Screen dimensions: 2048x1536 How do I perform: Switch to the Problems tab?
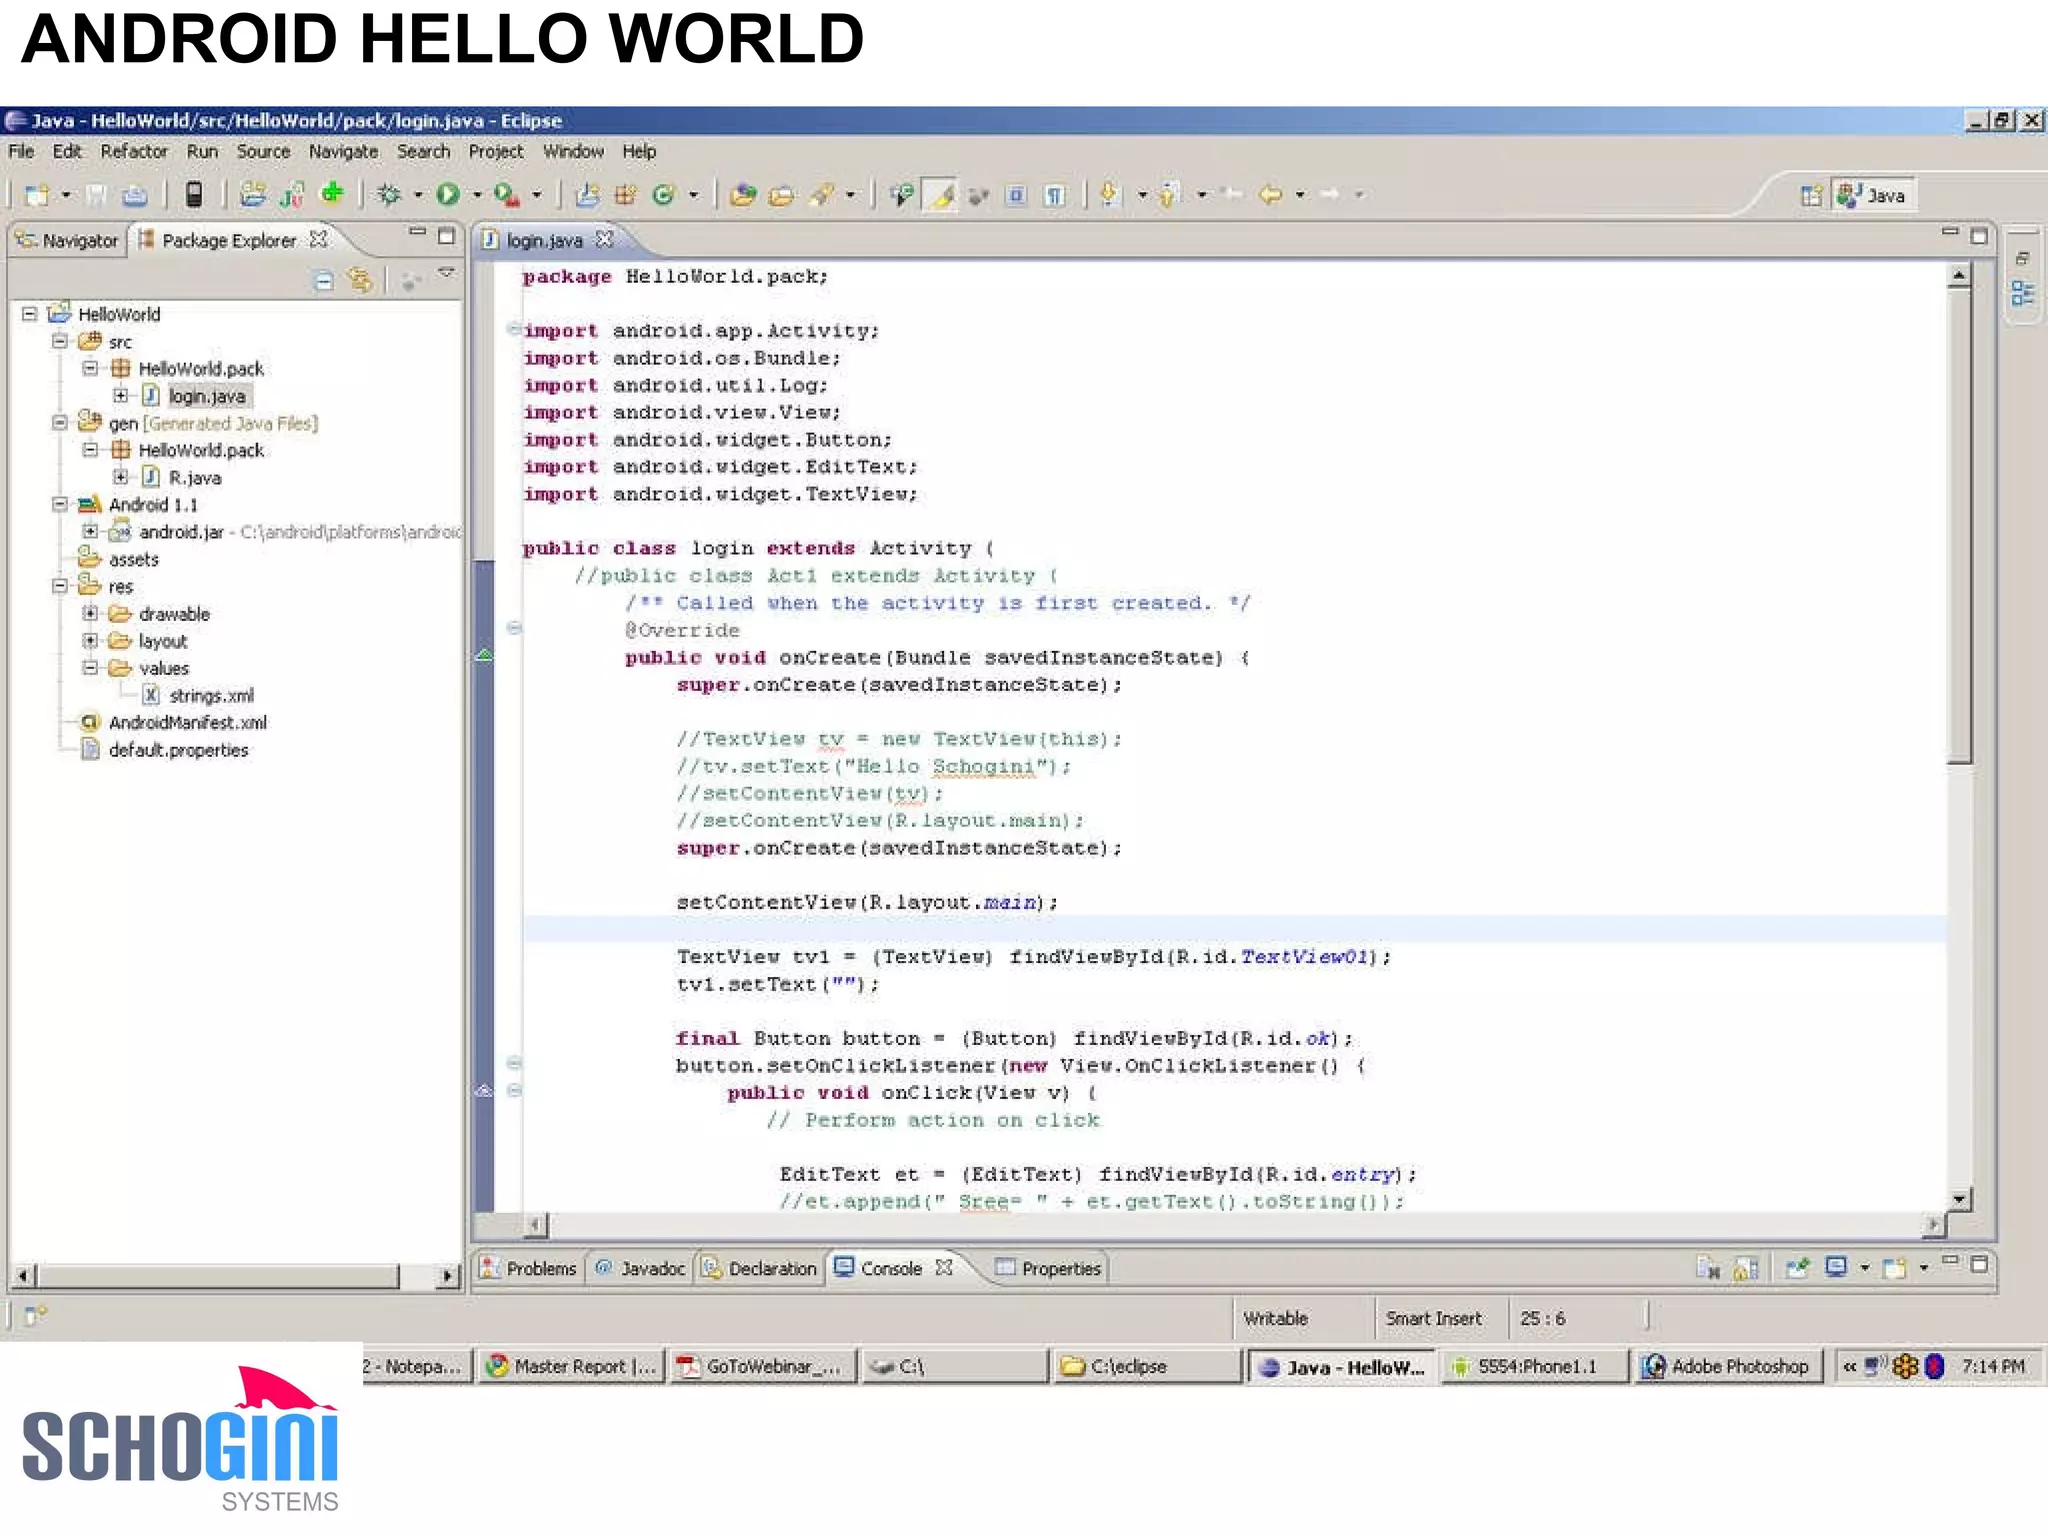point(529,1268)
